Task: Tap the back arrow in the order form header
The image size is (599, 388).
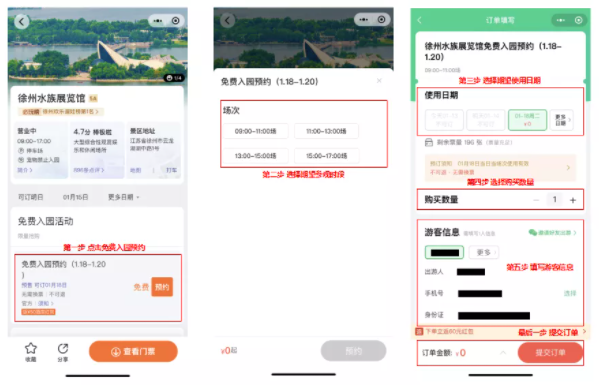Action: point(419,20)
